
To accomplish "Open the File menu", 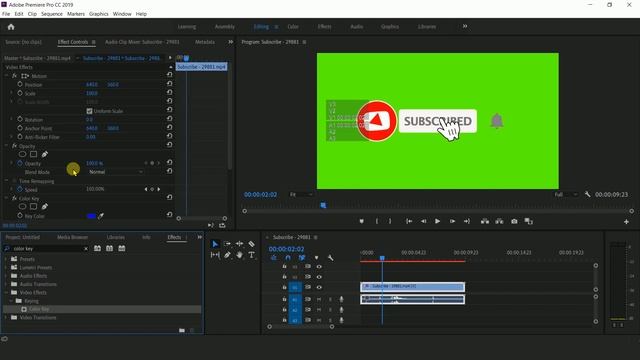I will 6,14.
